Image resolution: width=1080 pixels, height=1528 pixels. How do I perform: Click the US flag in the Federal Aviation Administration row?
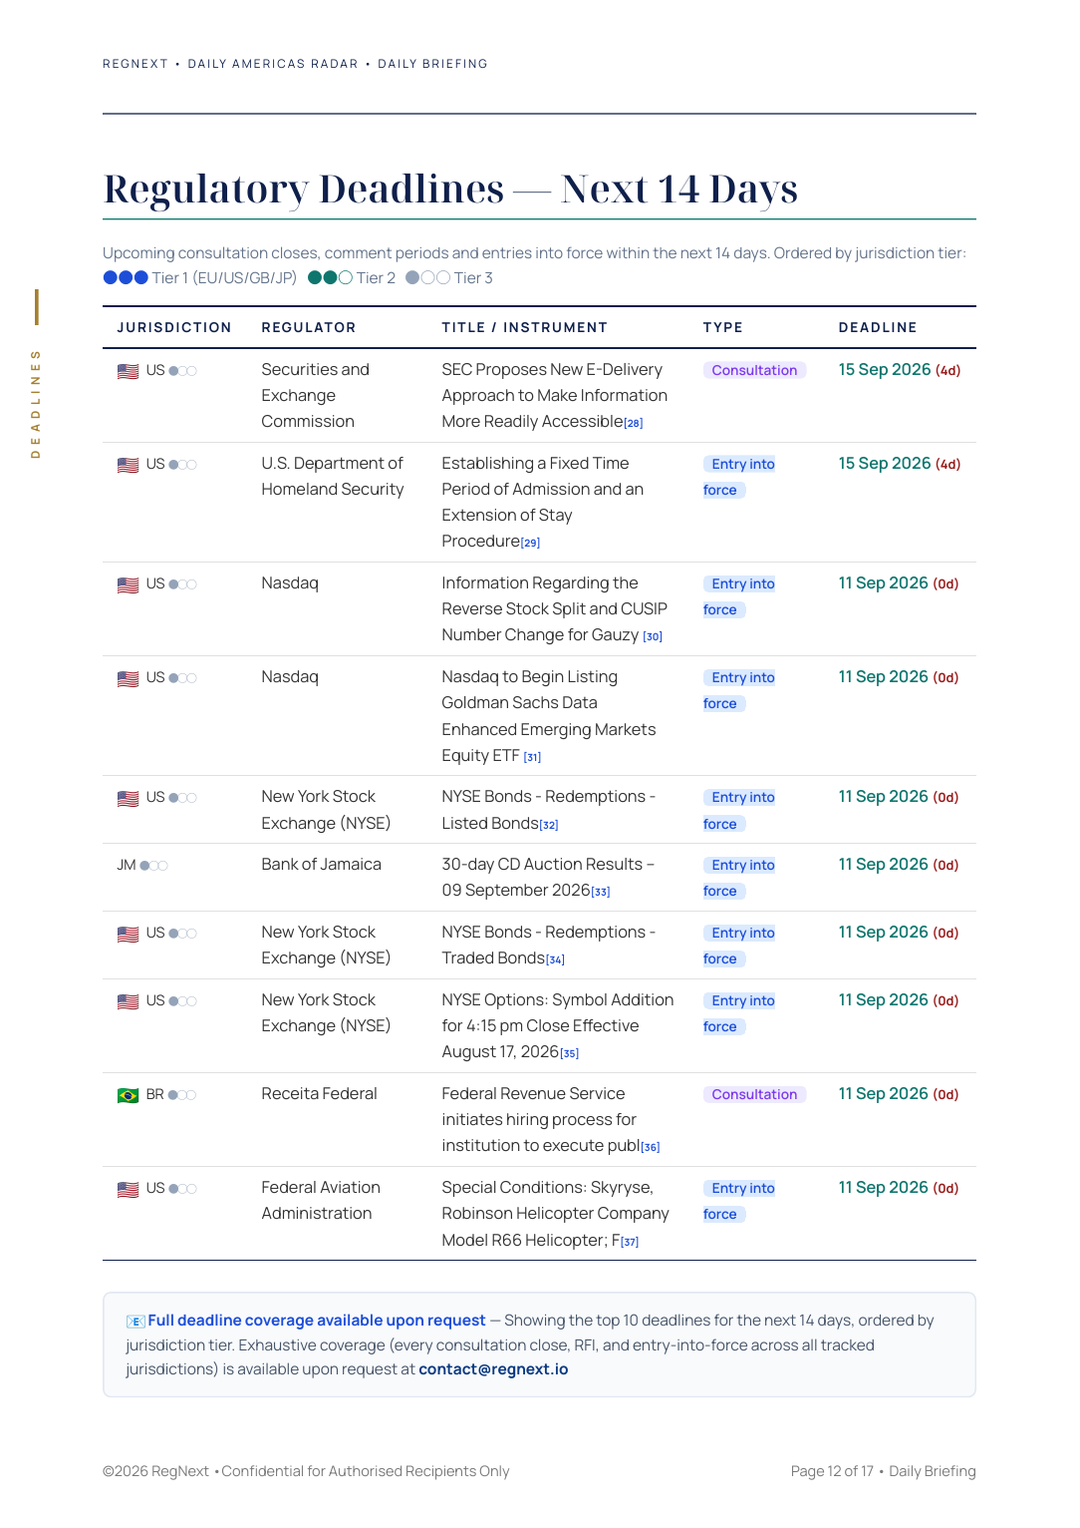(128, 1189)
